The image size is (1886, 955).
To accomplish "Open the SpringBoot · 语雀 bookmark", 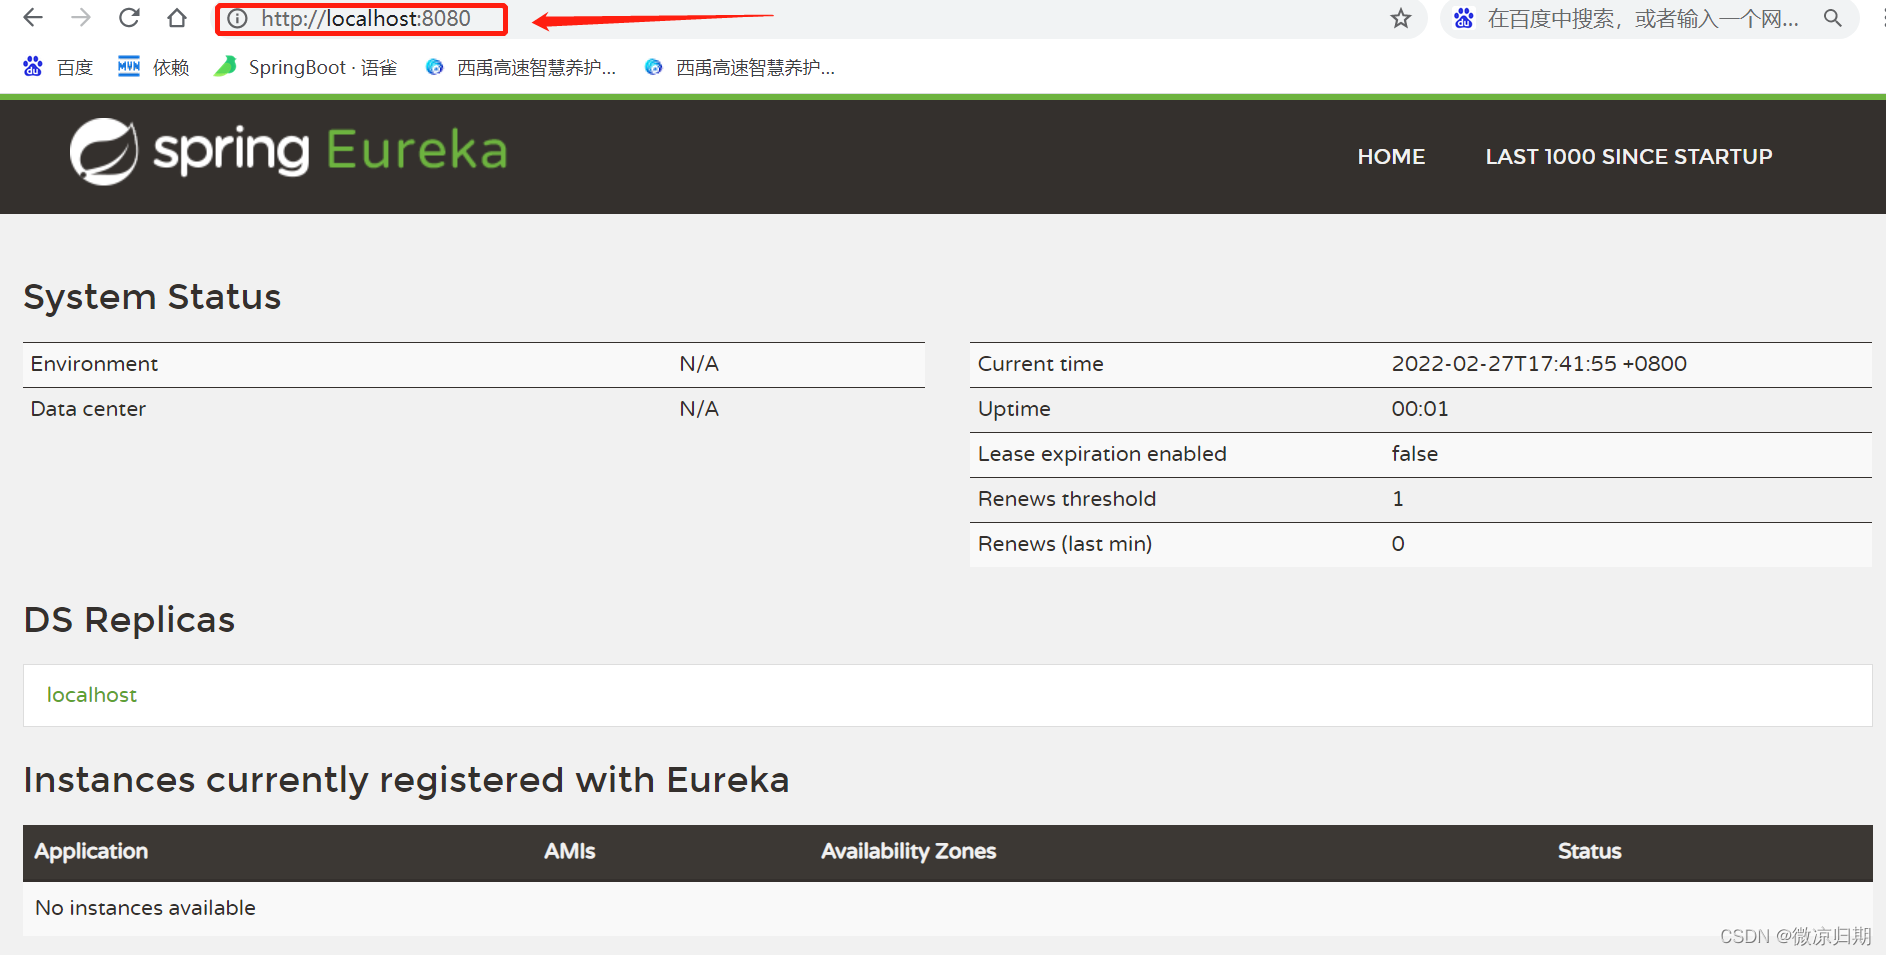I will tap(306, 67).
